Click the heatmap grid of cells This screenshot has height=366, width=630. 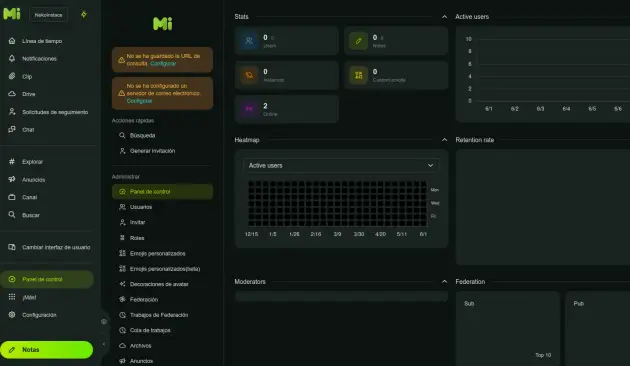337,204
